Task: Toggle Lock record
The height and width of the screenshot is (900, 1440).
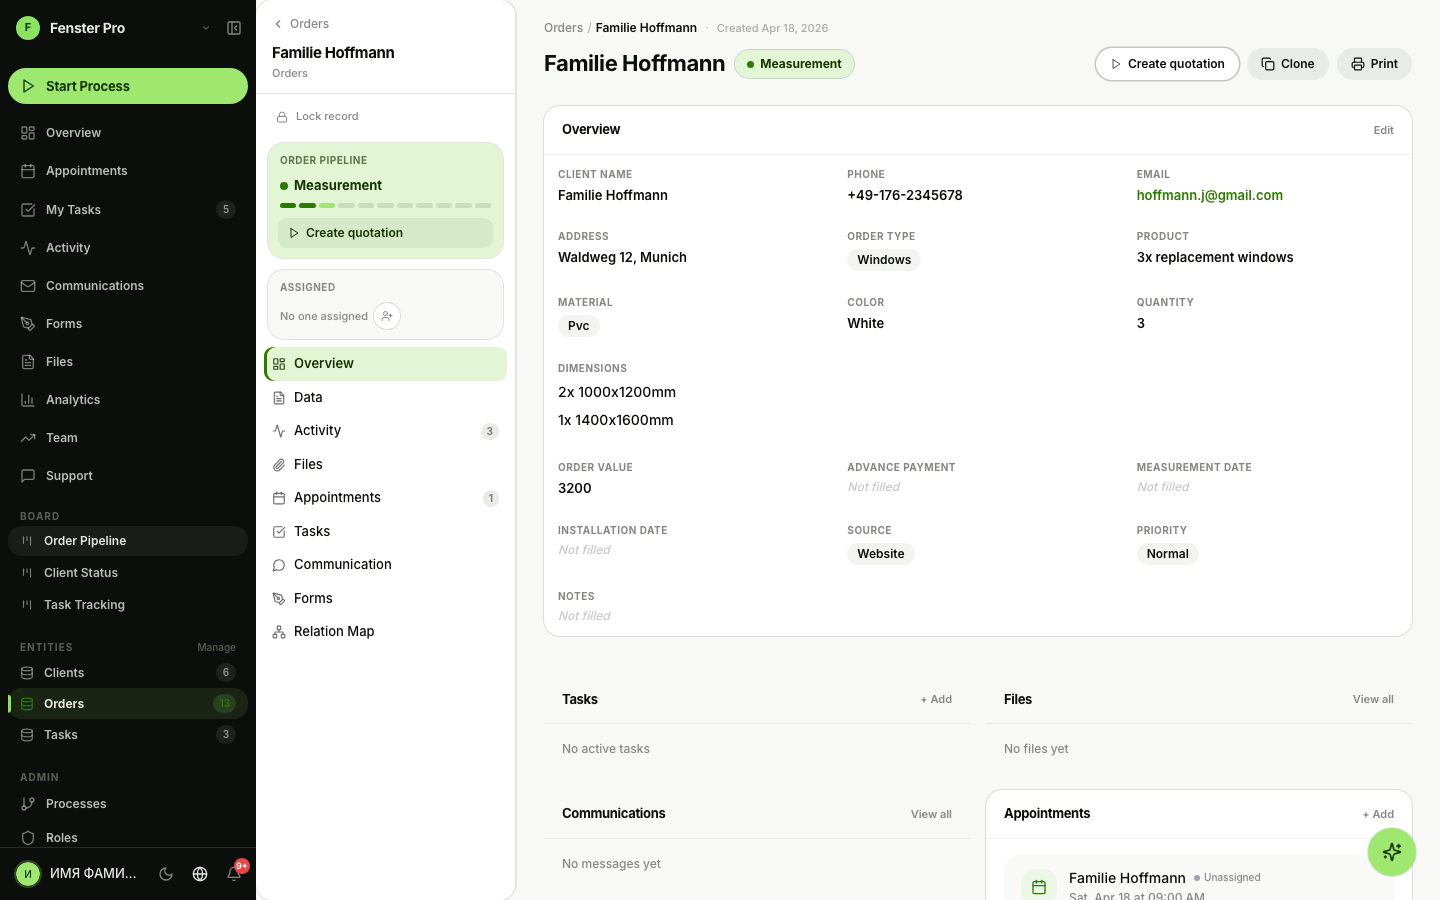Action: click(x=318, y=117)
